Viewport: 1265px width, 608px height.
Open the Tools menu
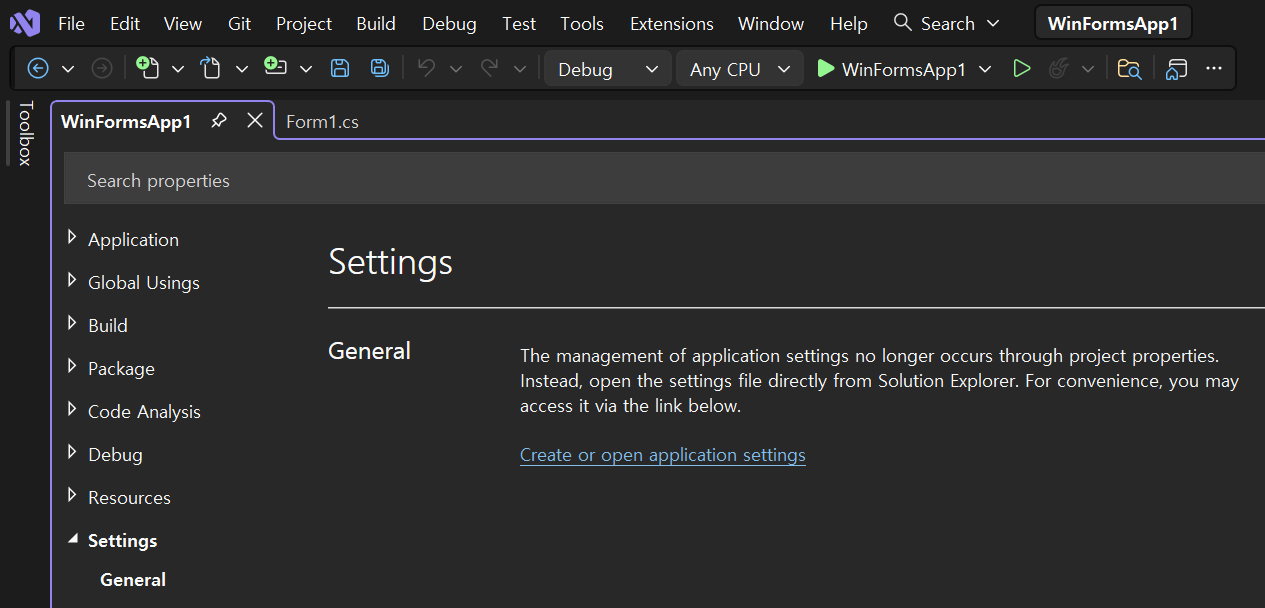582,23
